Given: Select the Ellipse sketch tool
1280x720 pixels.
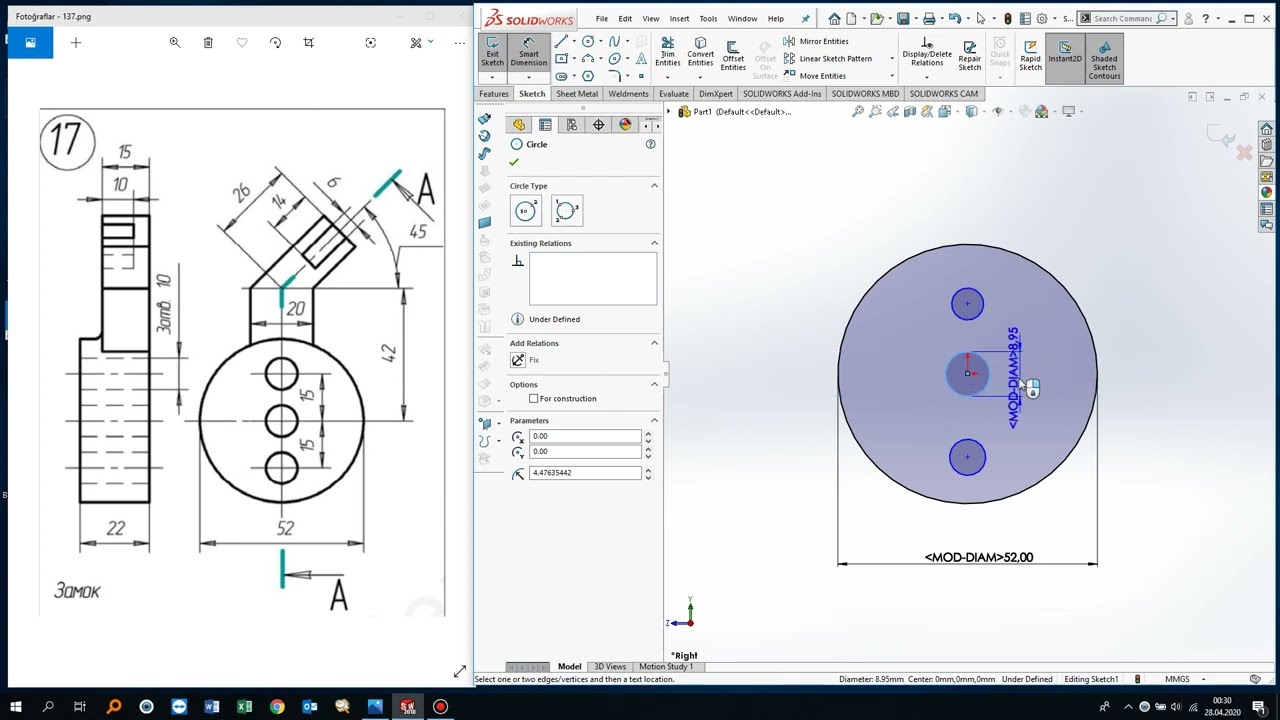Looking at the screenshot, I should click(614, 59).
